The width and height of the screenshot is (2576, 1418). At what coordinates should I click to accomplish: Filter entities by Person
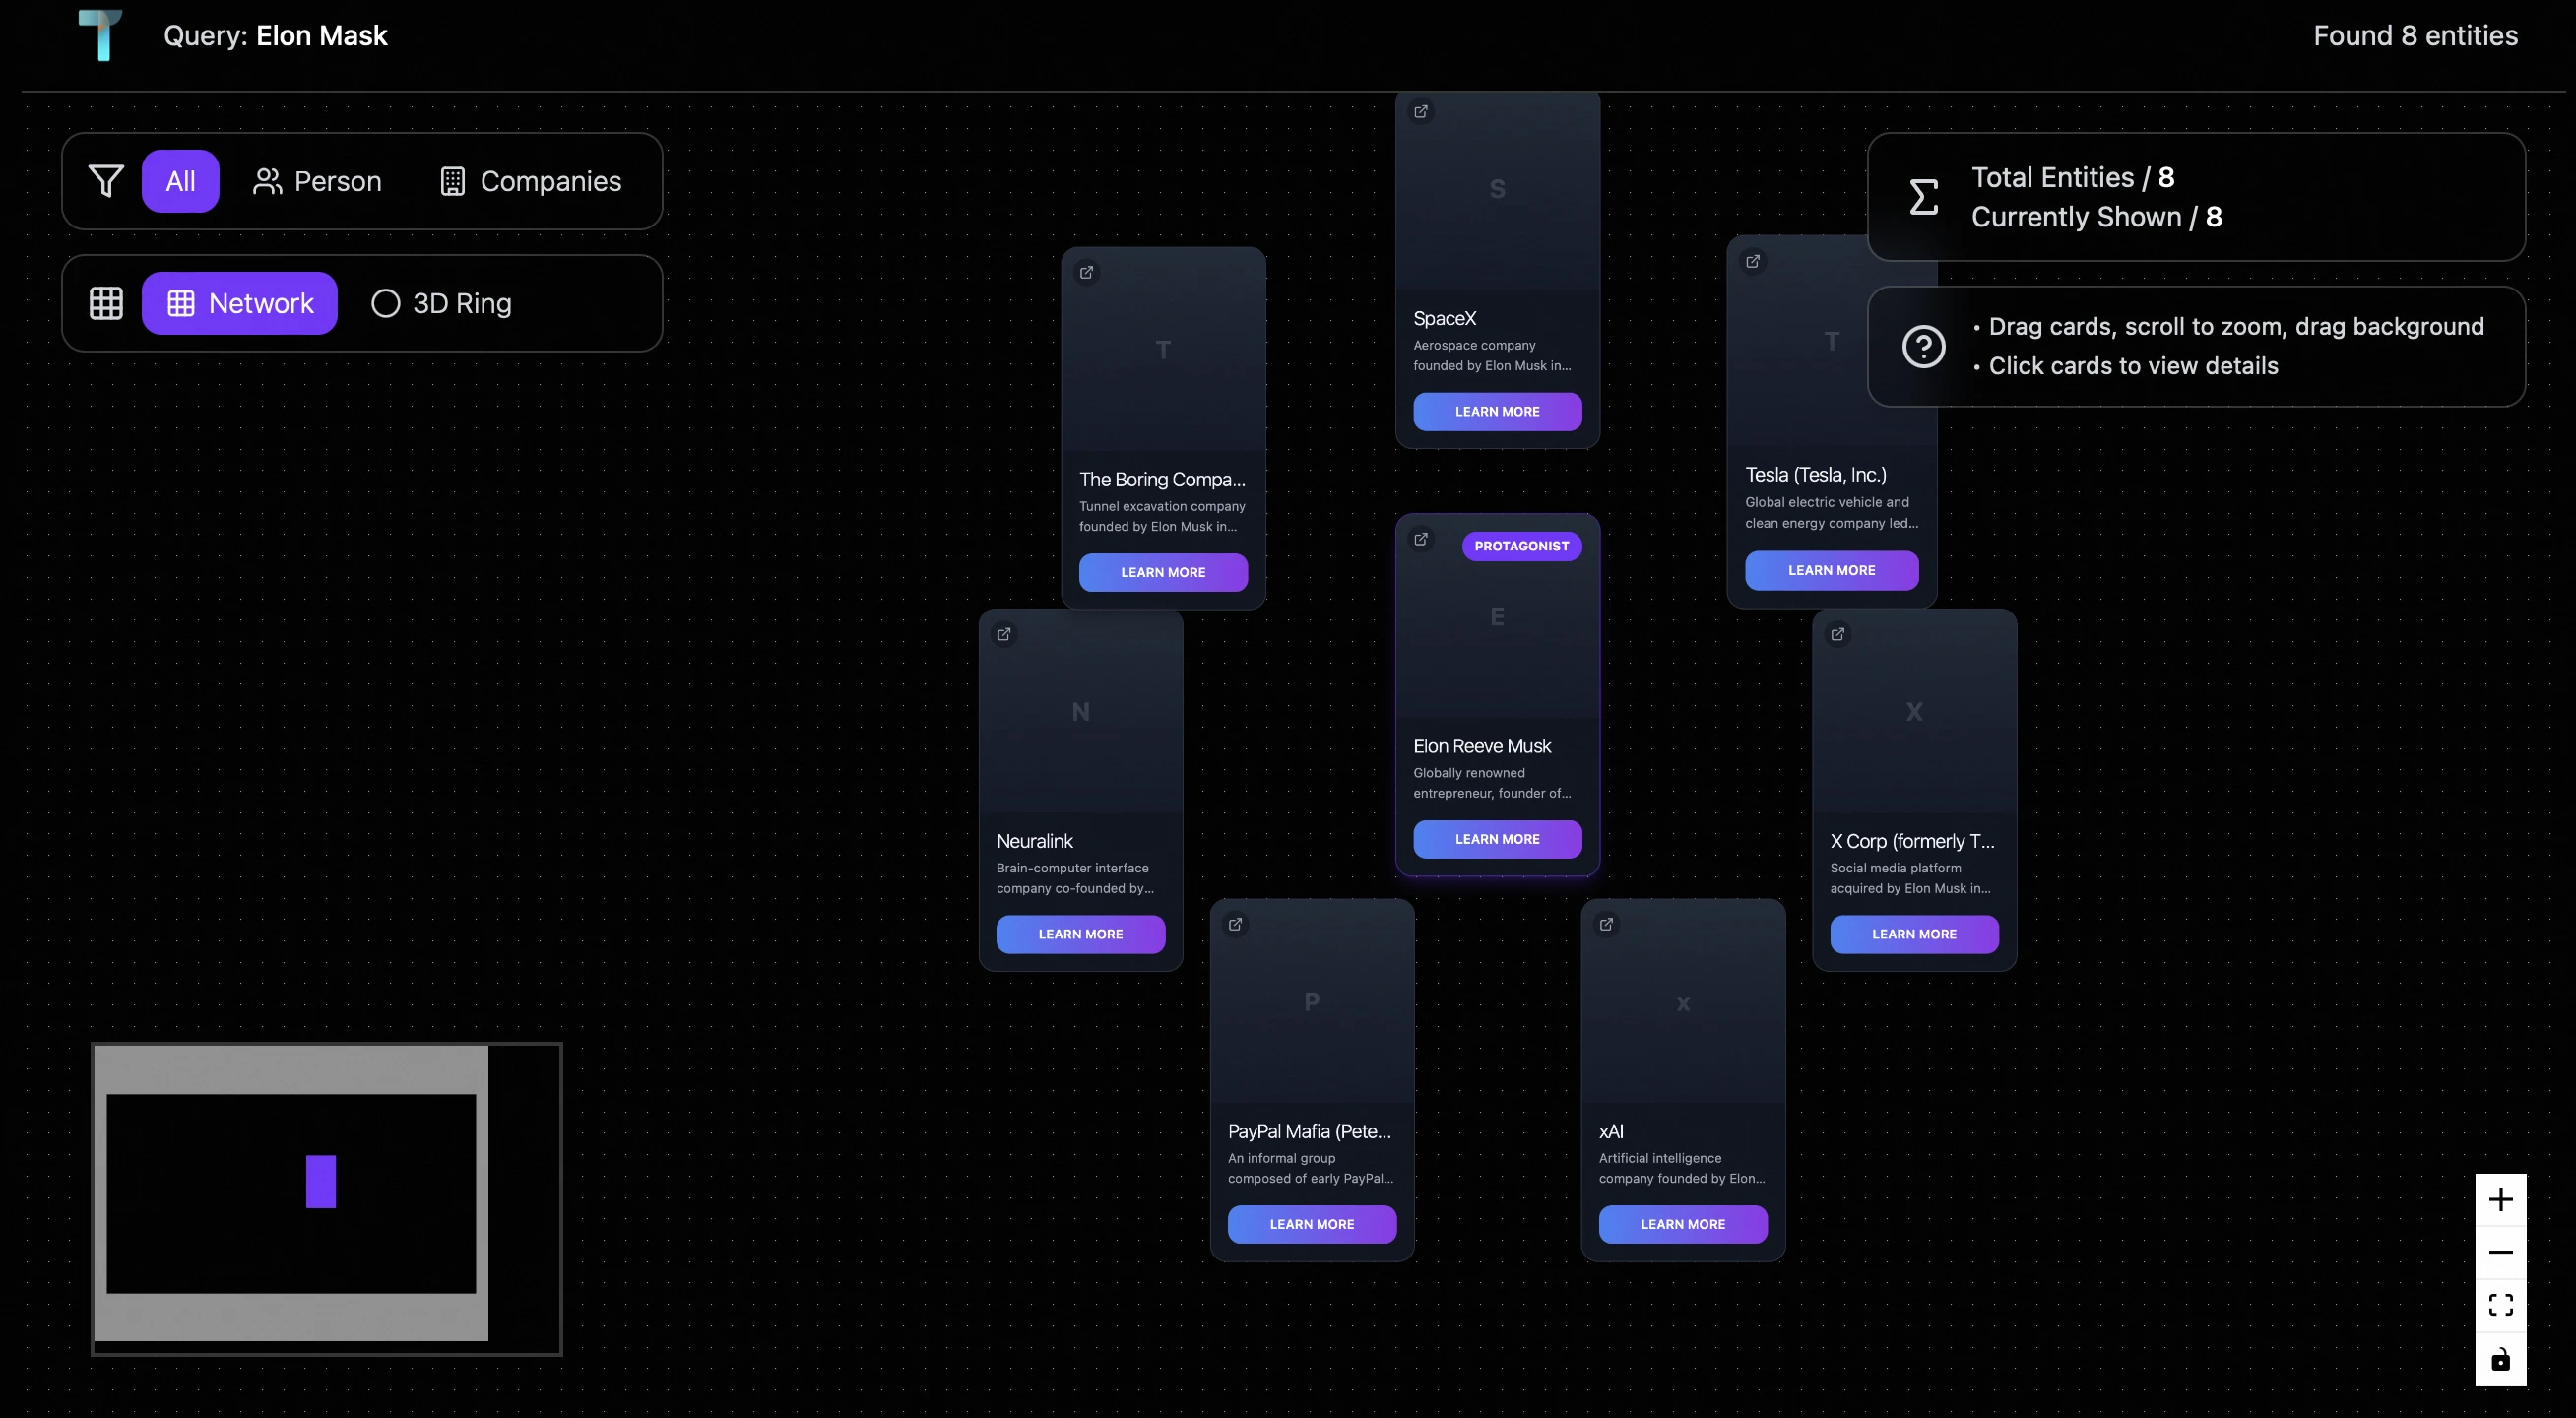pos(317,181)
